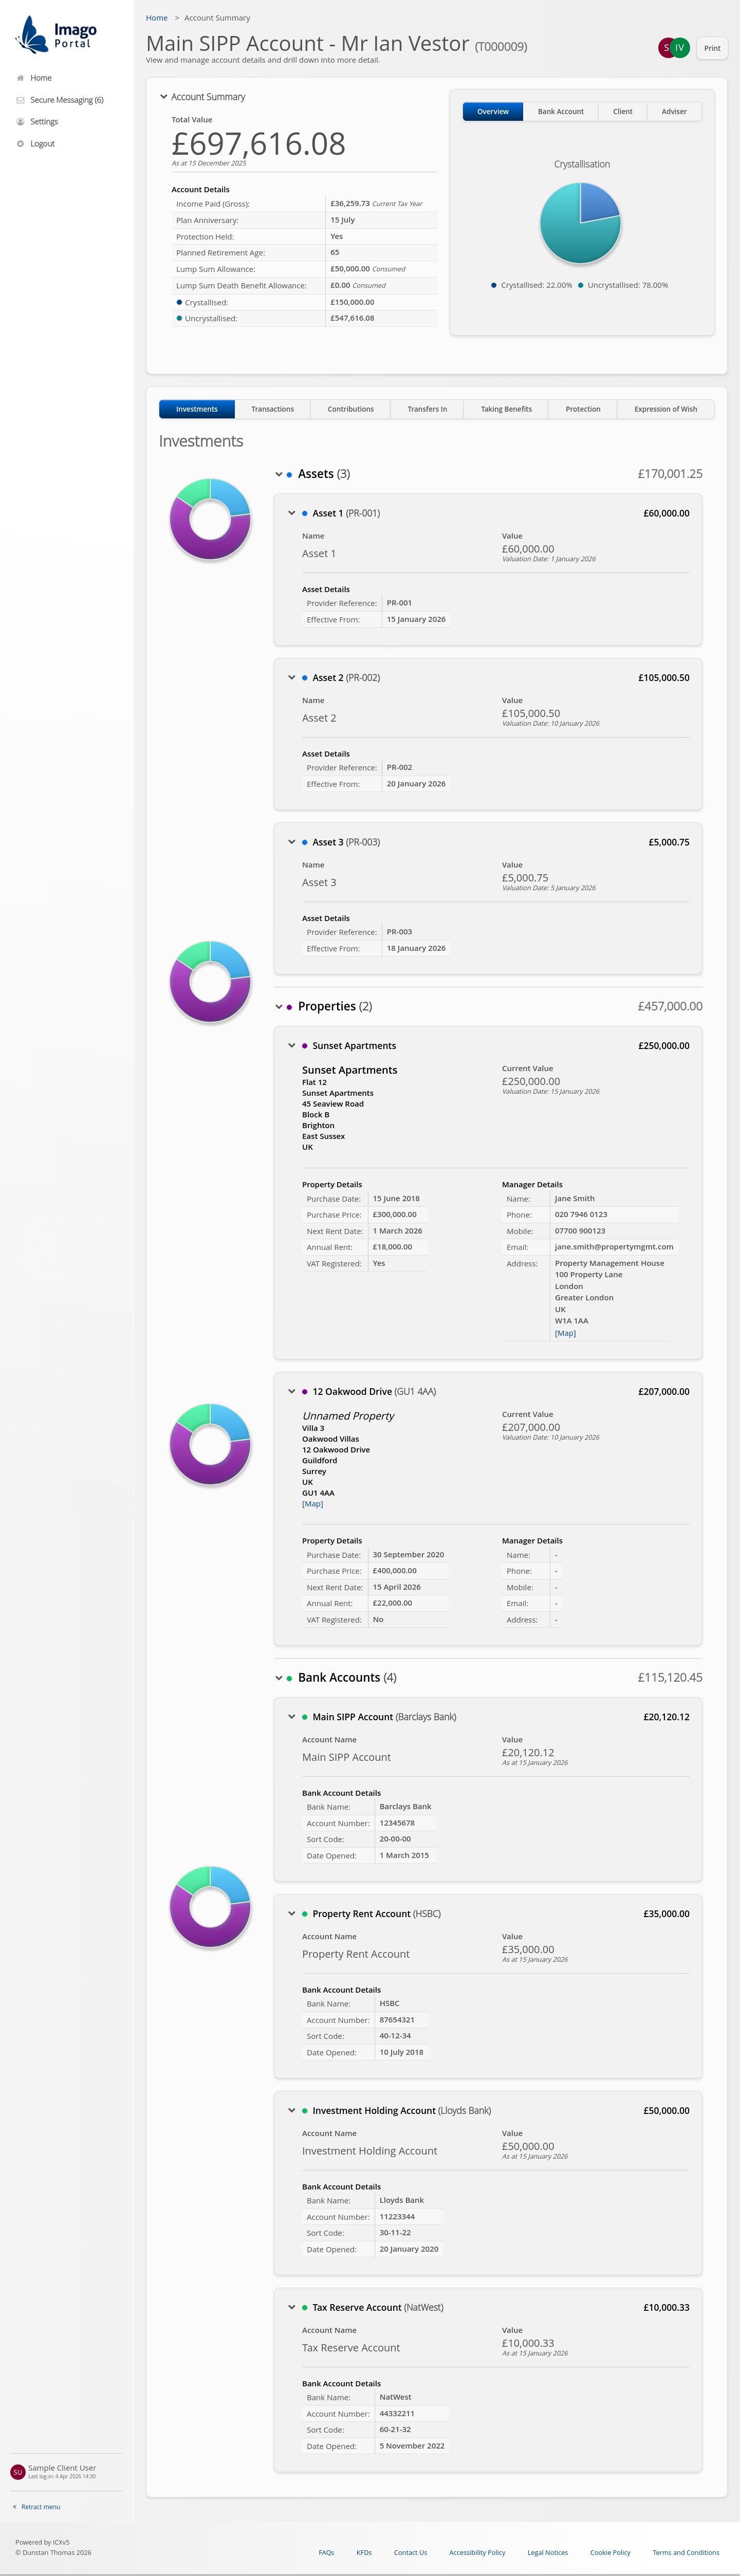Select the Overview tab
The width and height of the screenshot is (740, 2576).
click(493, 112)
